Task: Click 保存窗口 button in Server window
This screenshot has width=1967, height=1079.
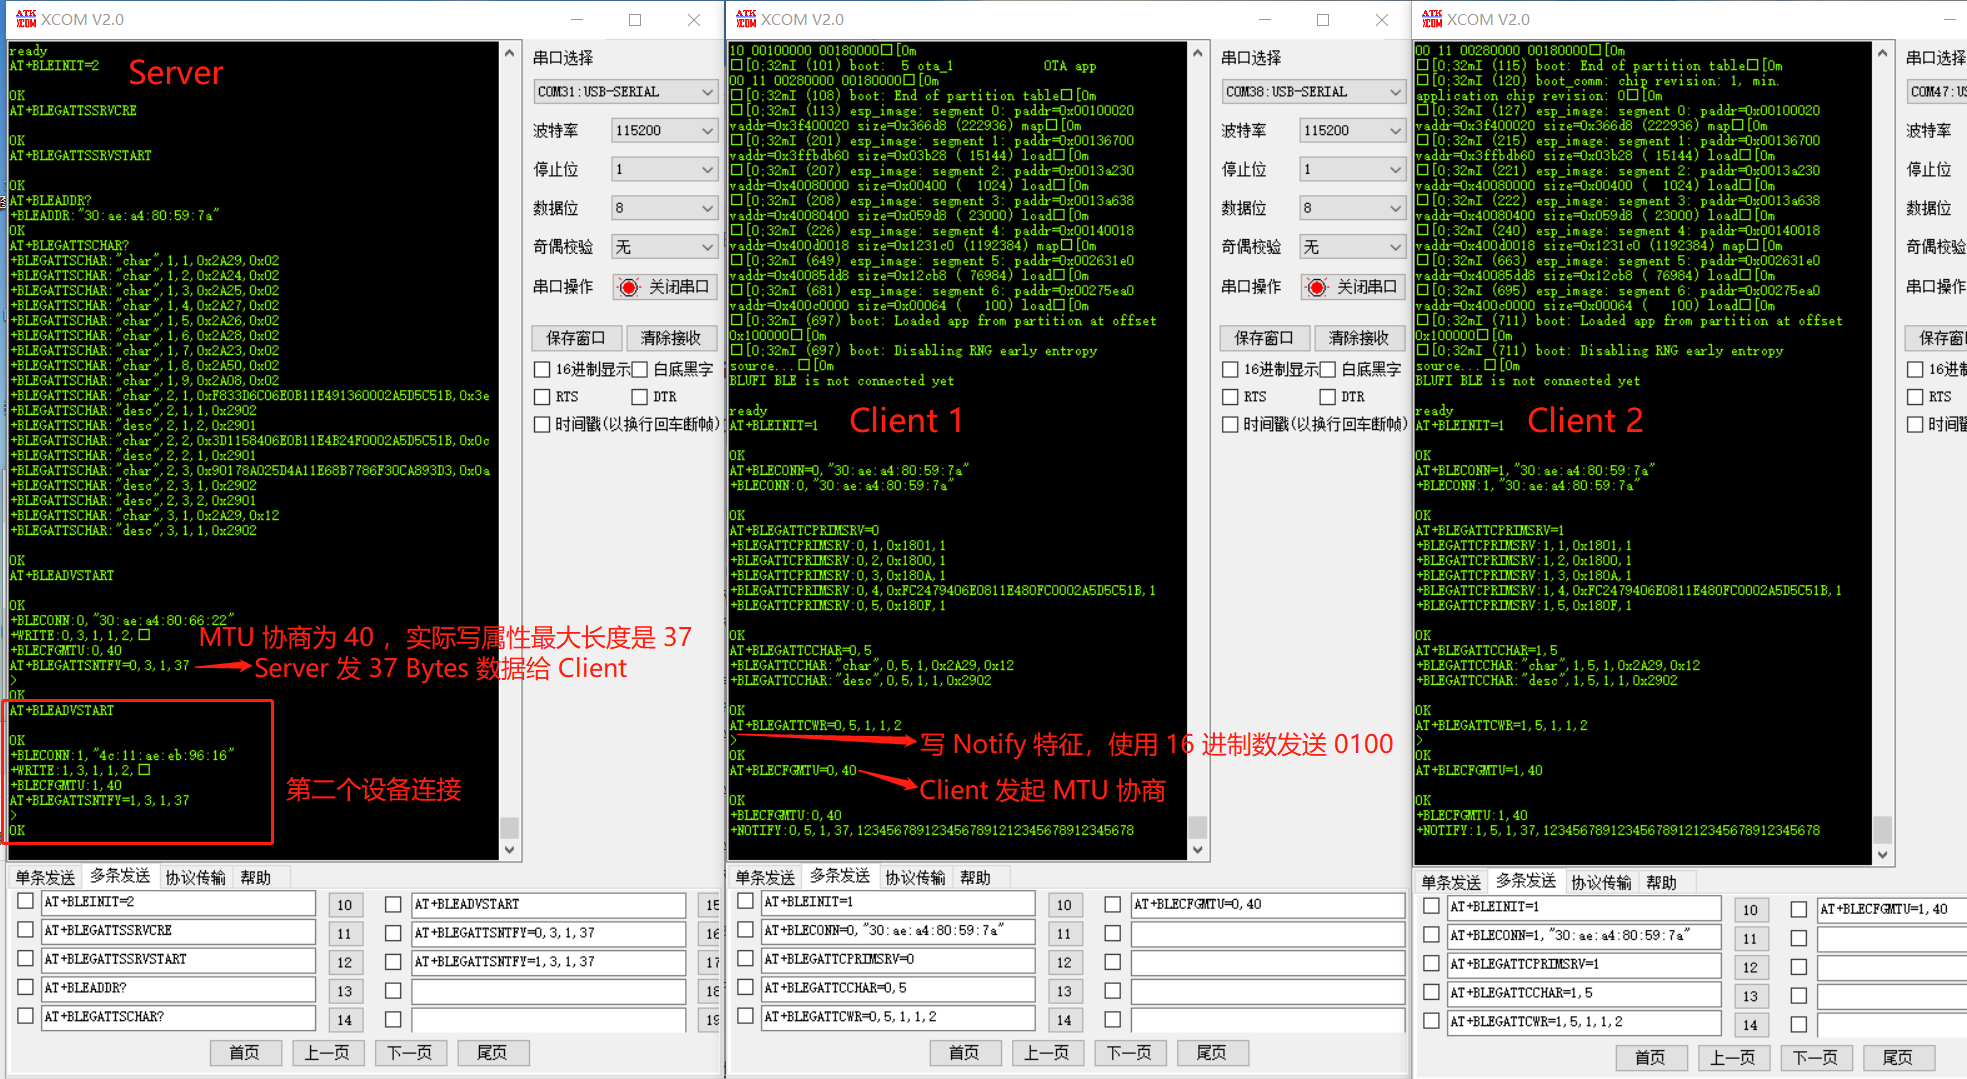Action: tap(576, 338)
